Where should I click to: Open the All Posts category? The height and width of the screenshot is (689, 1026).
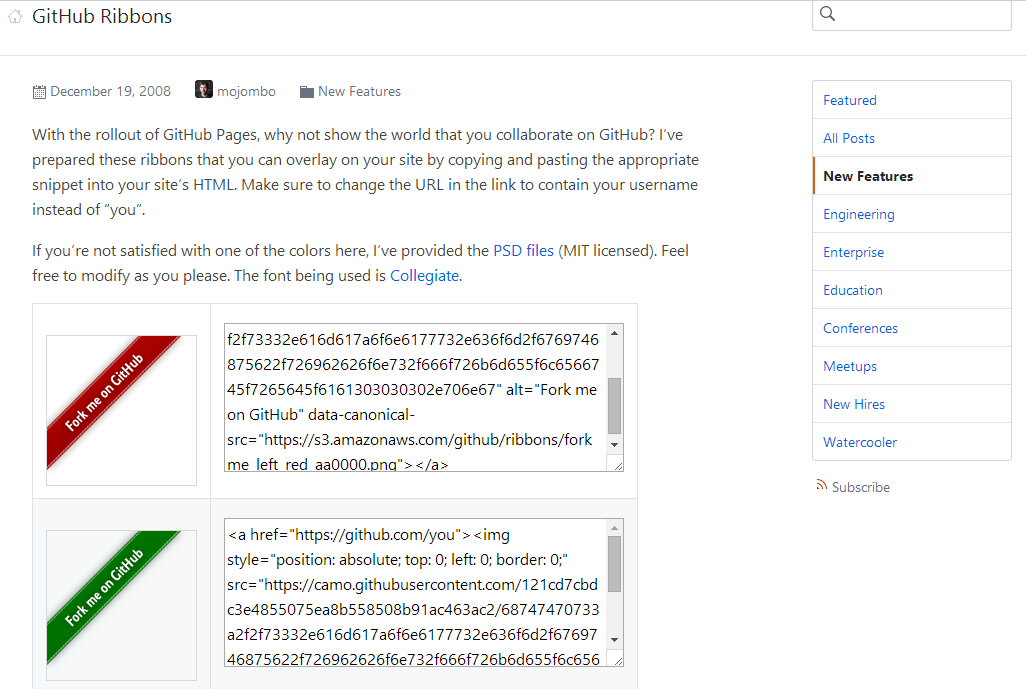pos(911,138)
